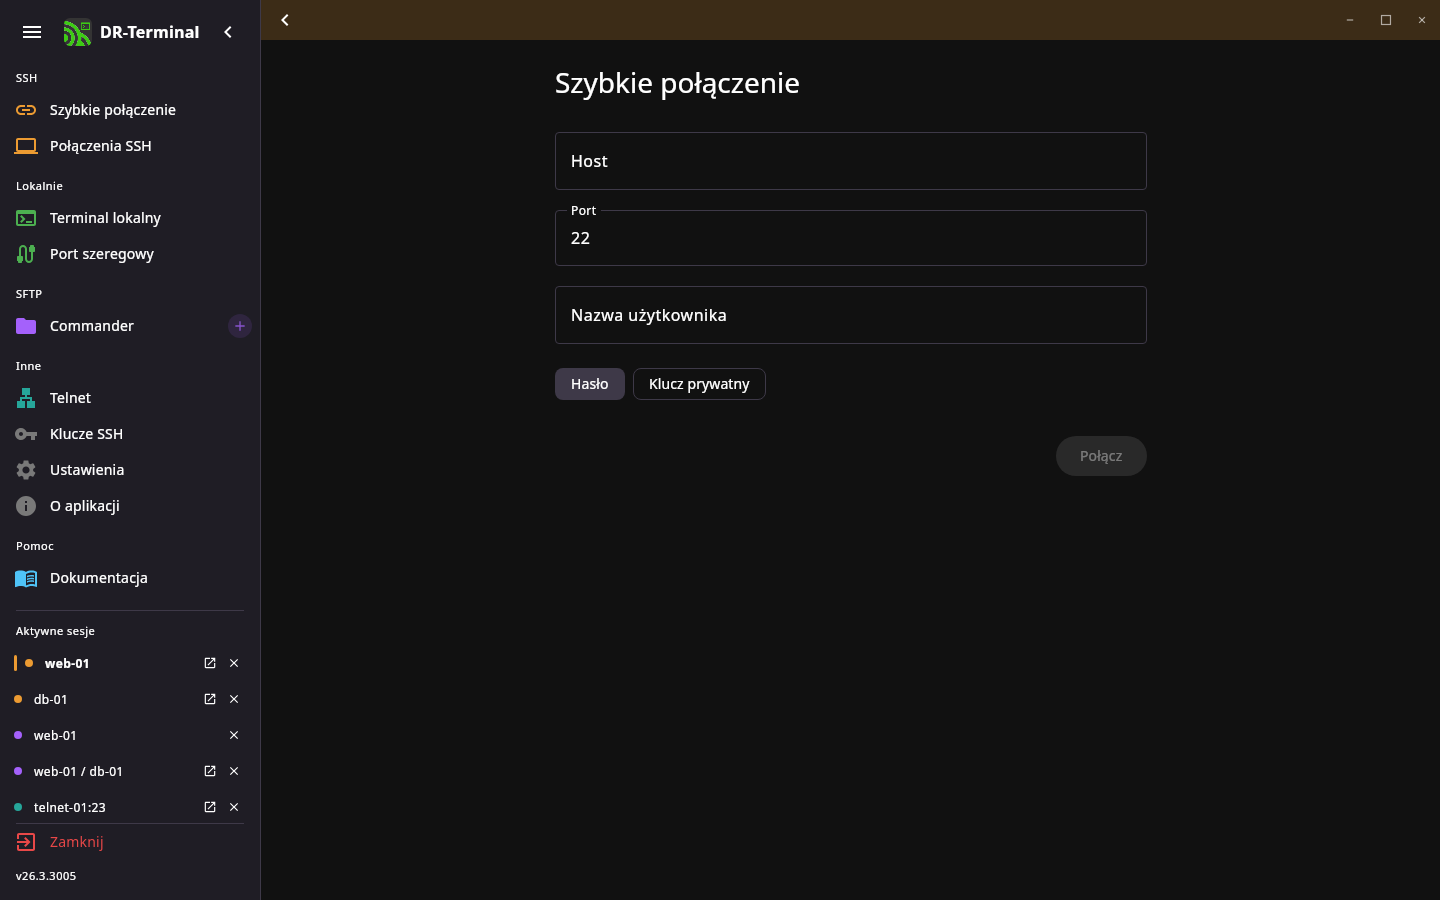1440x900 pixels.
Task: Close the DR-Terminal window
Action: 1422,20
